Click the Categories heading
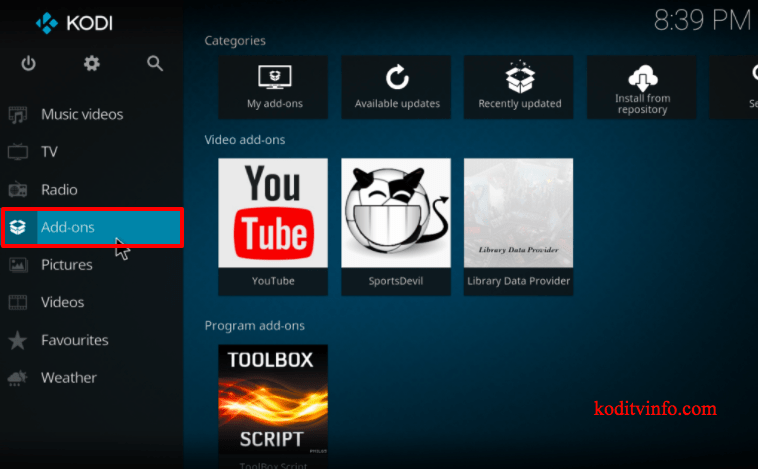The width and height of the screenshot is (758, 469). click(x=235, y=41)
